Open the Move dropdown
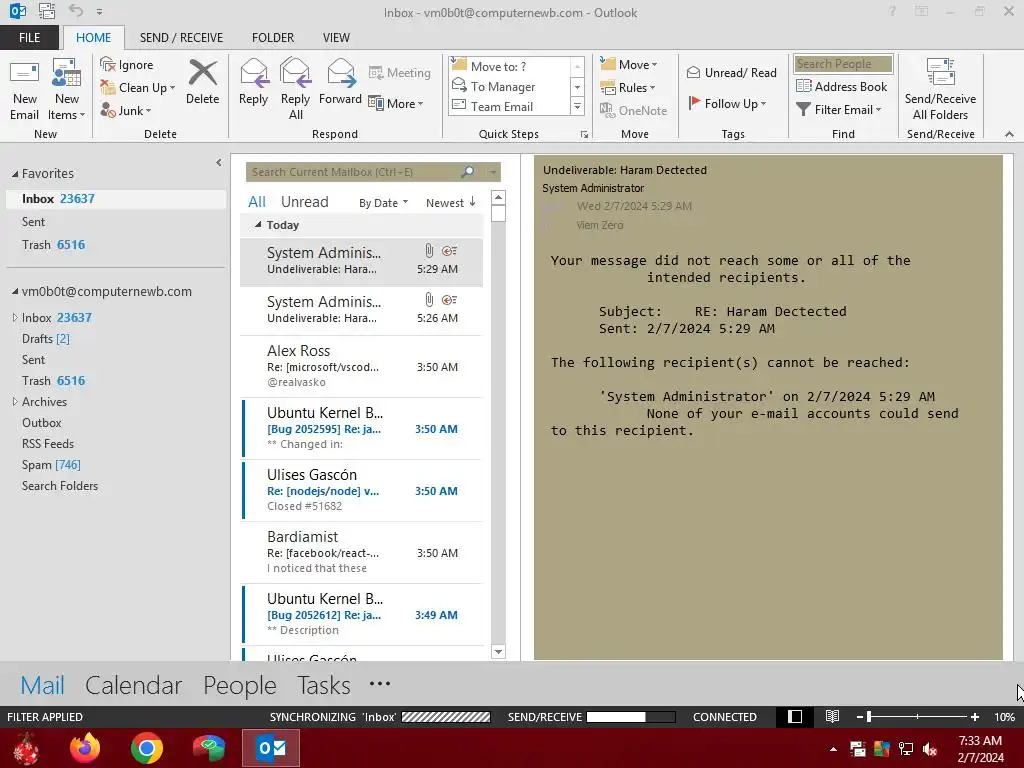Viewport: 1024px width, 768px height. 628,65
